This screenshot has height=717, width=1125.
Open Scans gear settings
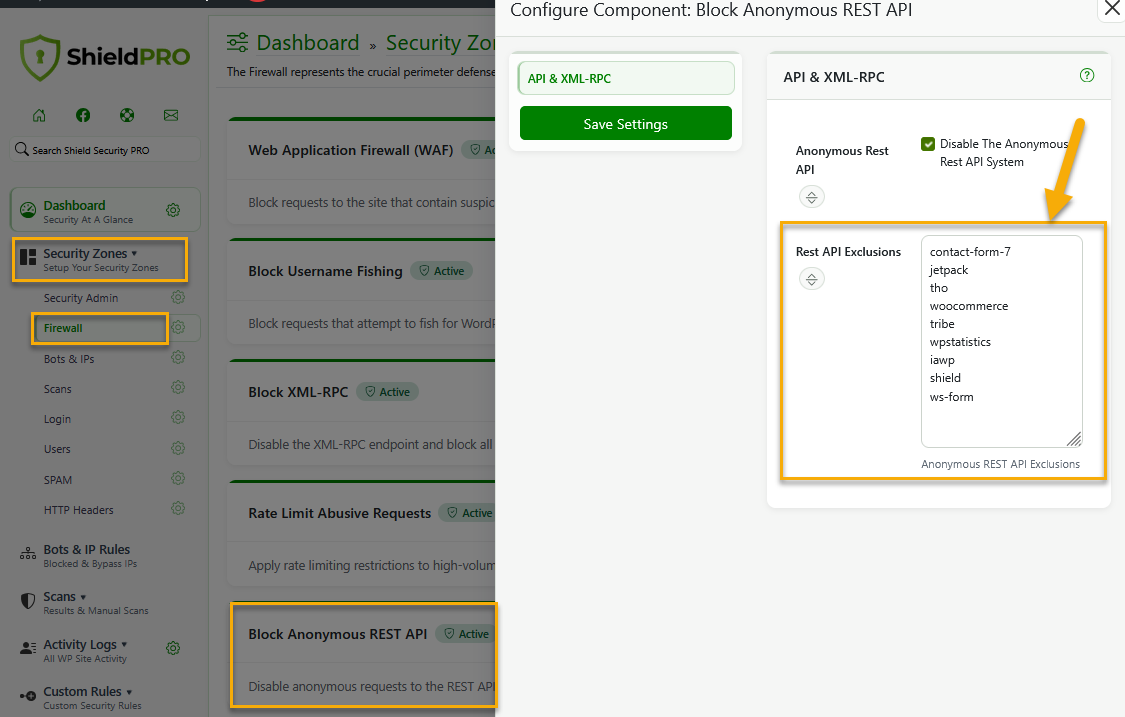pos(178,388)
